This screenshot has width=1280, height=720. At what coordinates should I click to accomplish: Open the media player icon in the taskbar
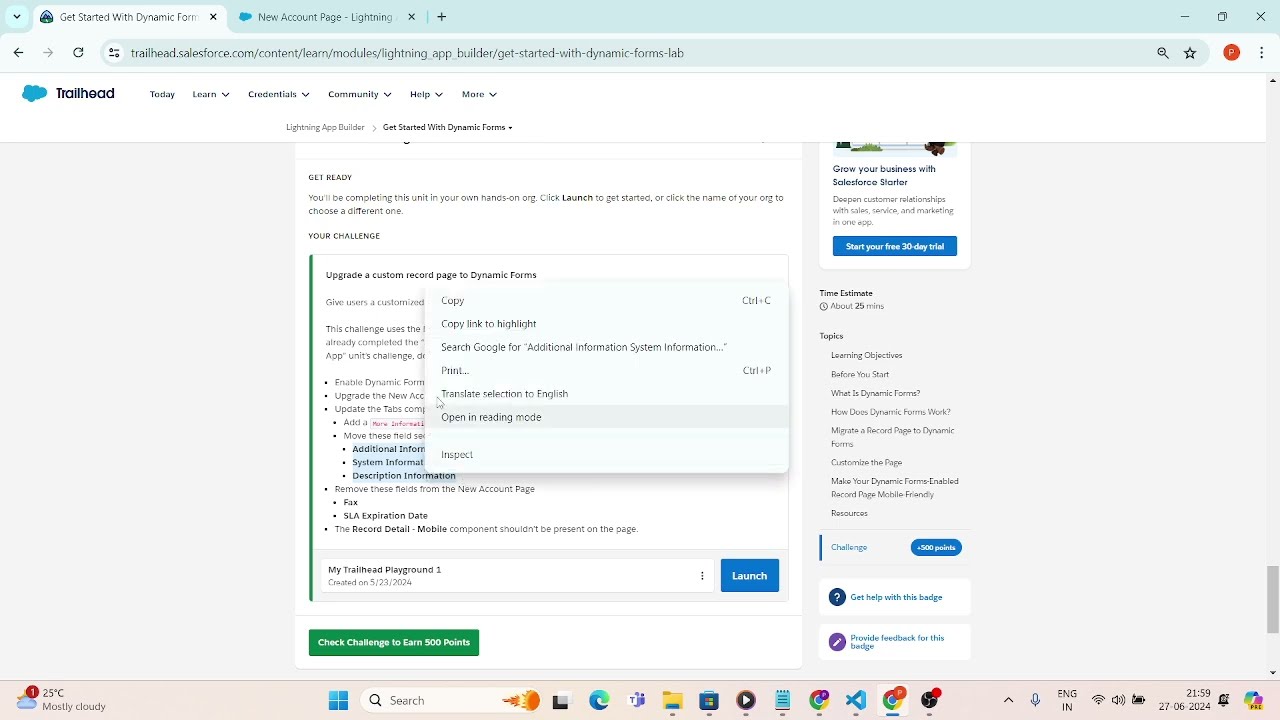[746, 700]
